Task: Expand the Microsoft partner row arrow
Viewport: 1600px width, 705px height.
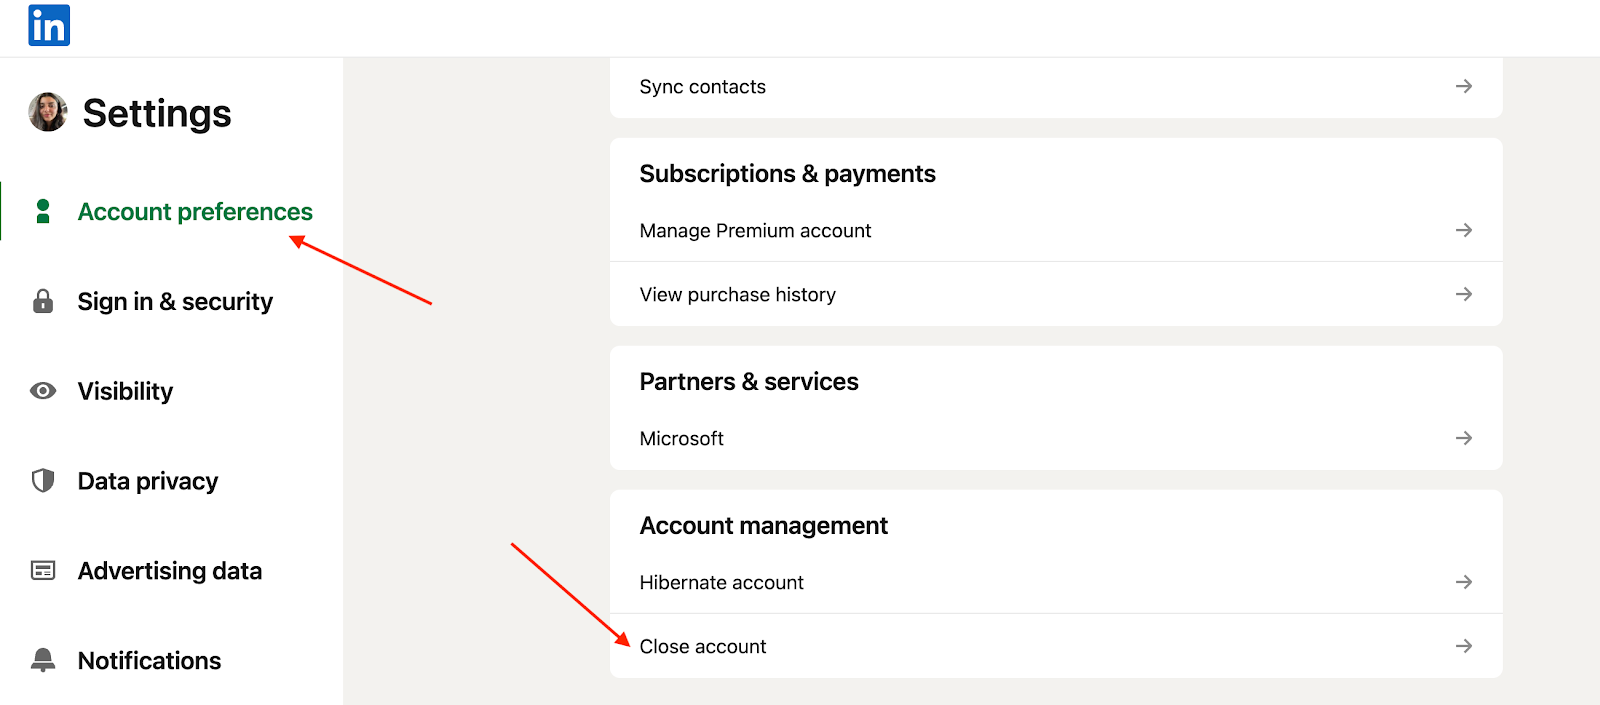Action: [x=1463, y=438]
